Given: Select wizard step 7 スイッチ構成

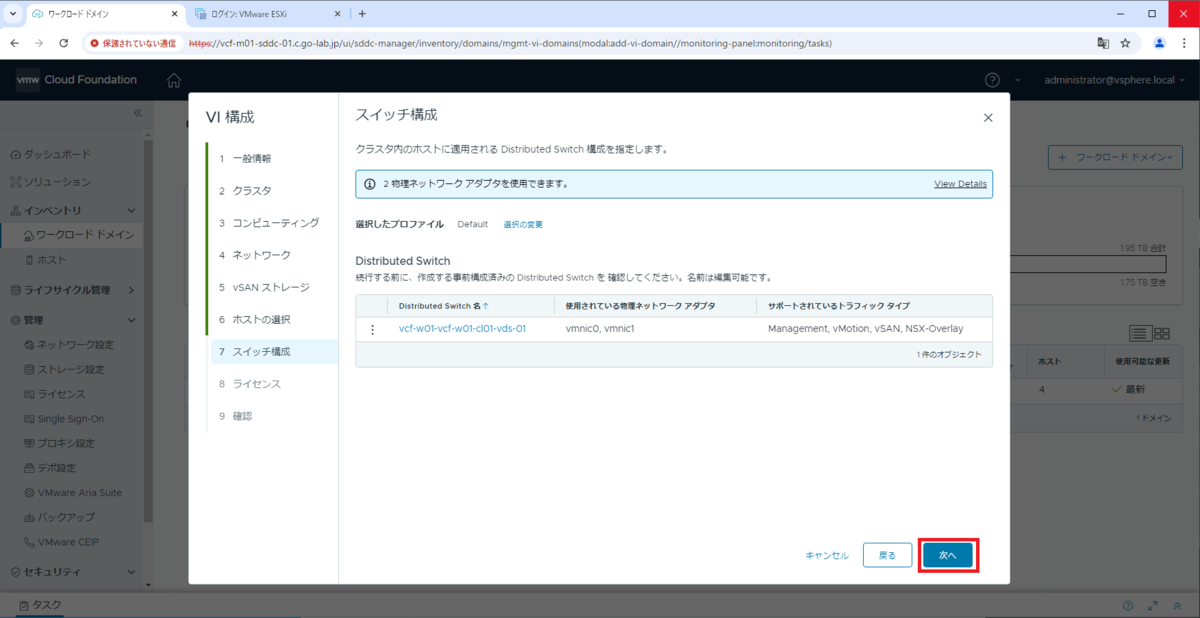Looking at the screenshot, I should pyautogui.click(x=273, y=352).
